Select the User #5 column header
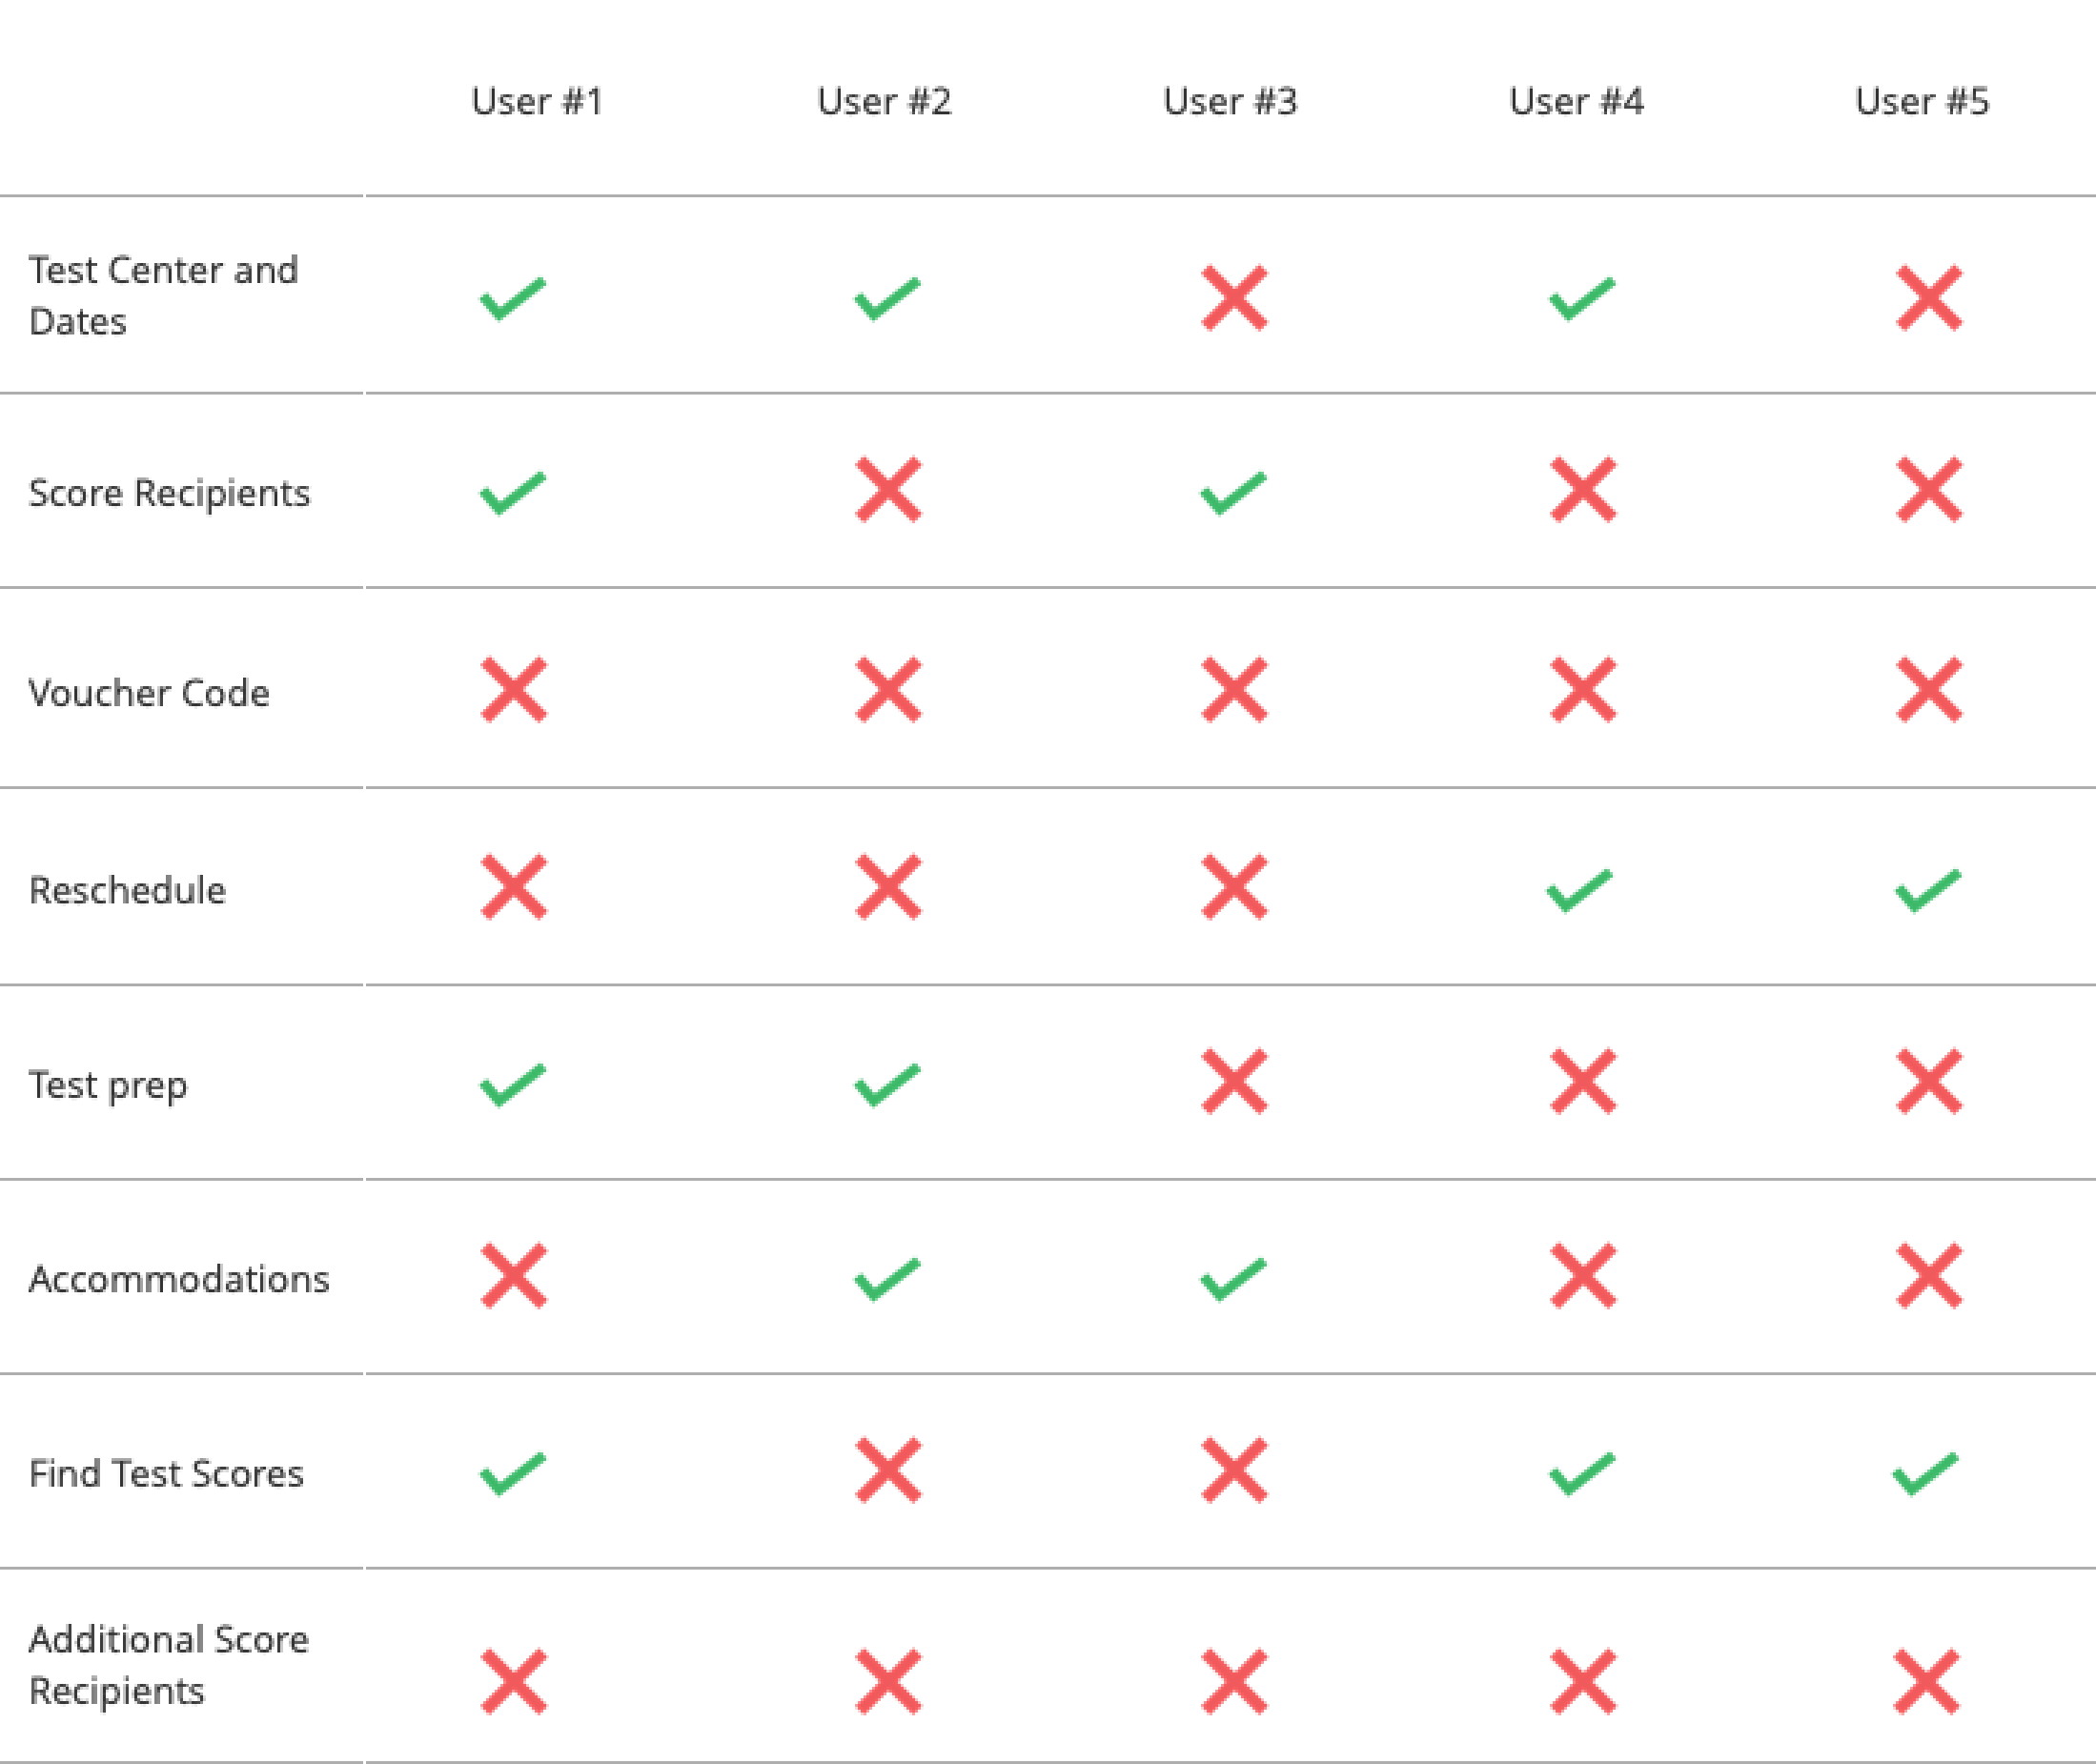2096x1764 pixels. pyautogui.click(x=1922, y=101)
